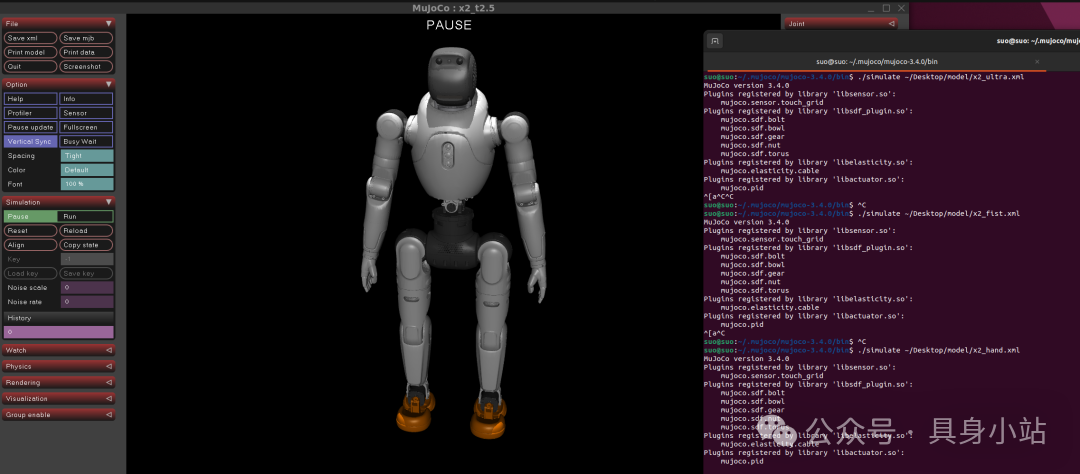
Task: Maximize the MuJoCo window
Action: point(886,8)
